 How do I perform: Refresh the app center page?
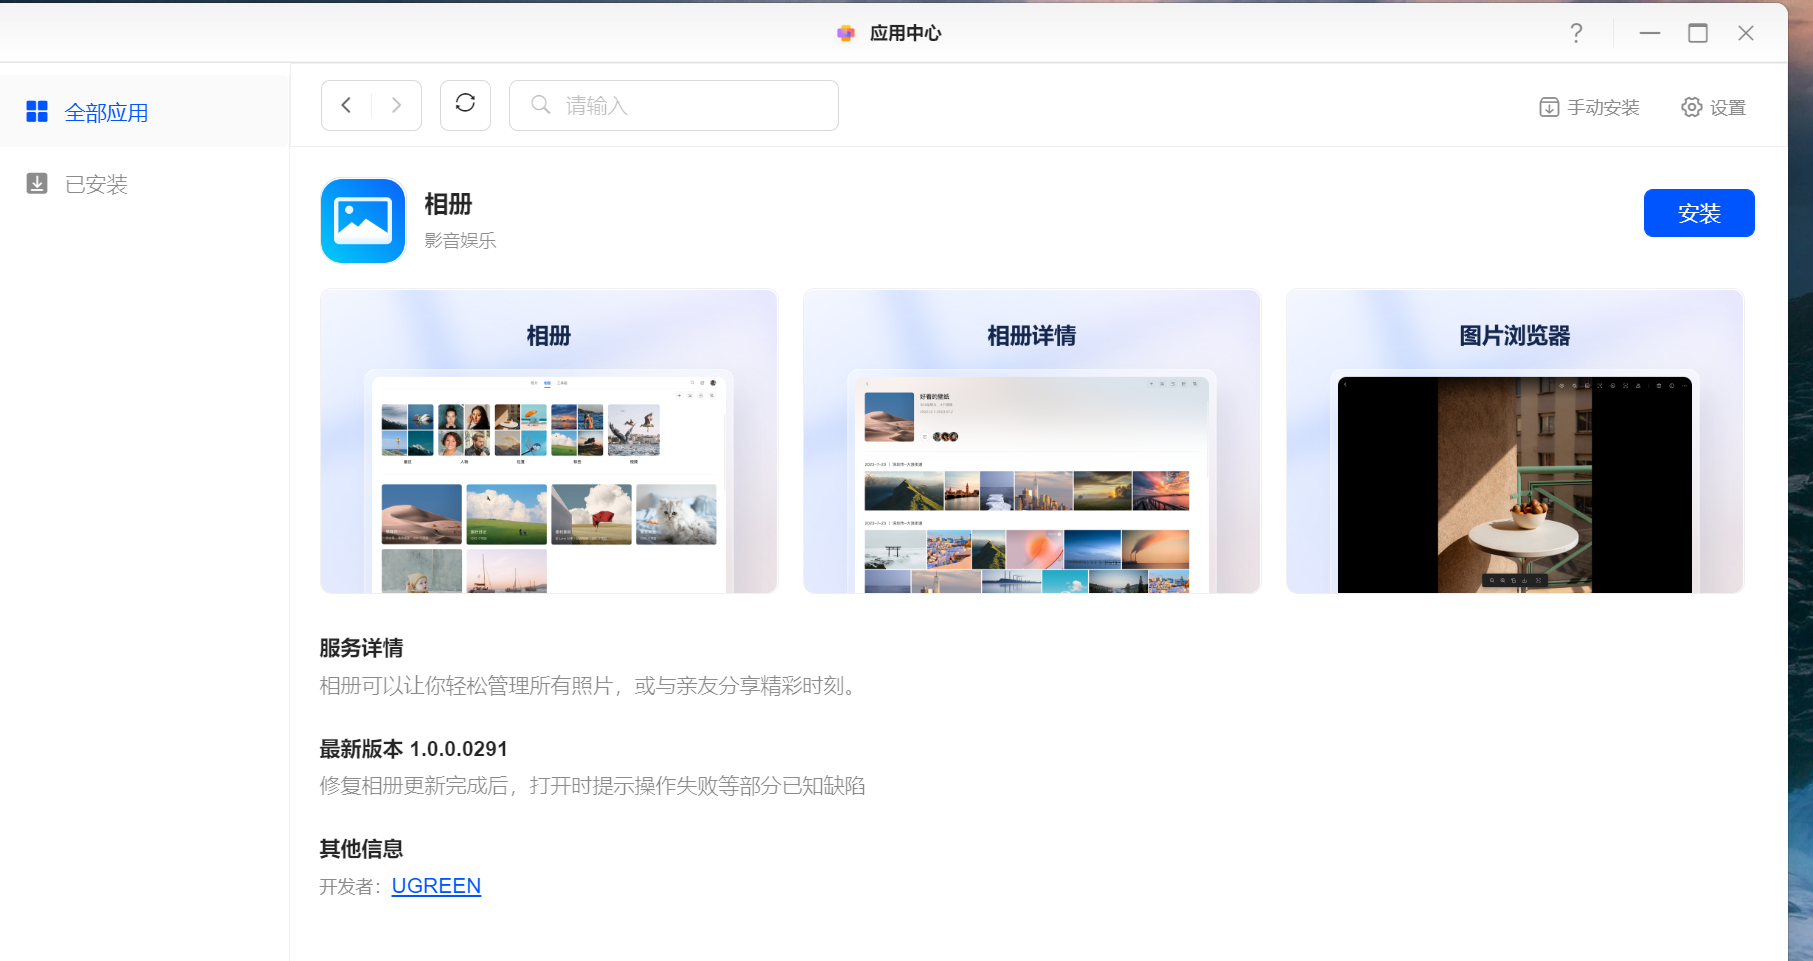pyautogui.click(x=465, y=104)
